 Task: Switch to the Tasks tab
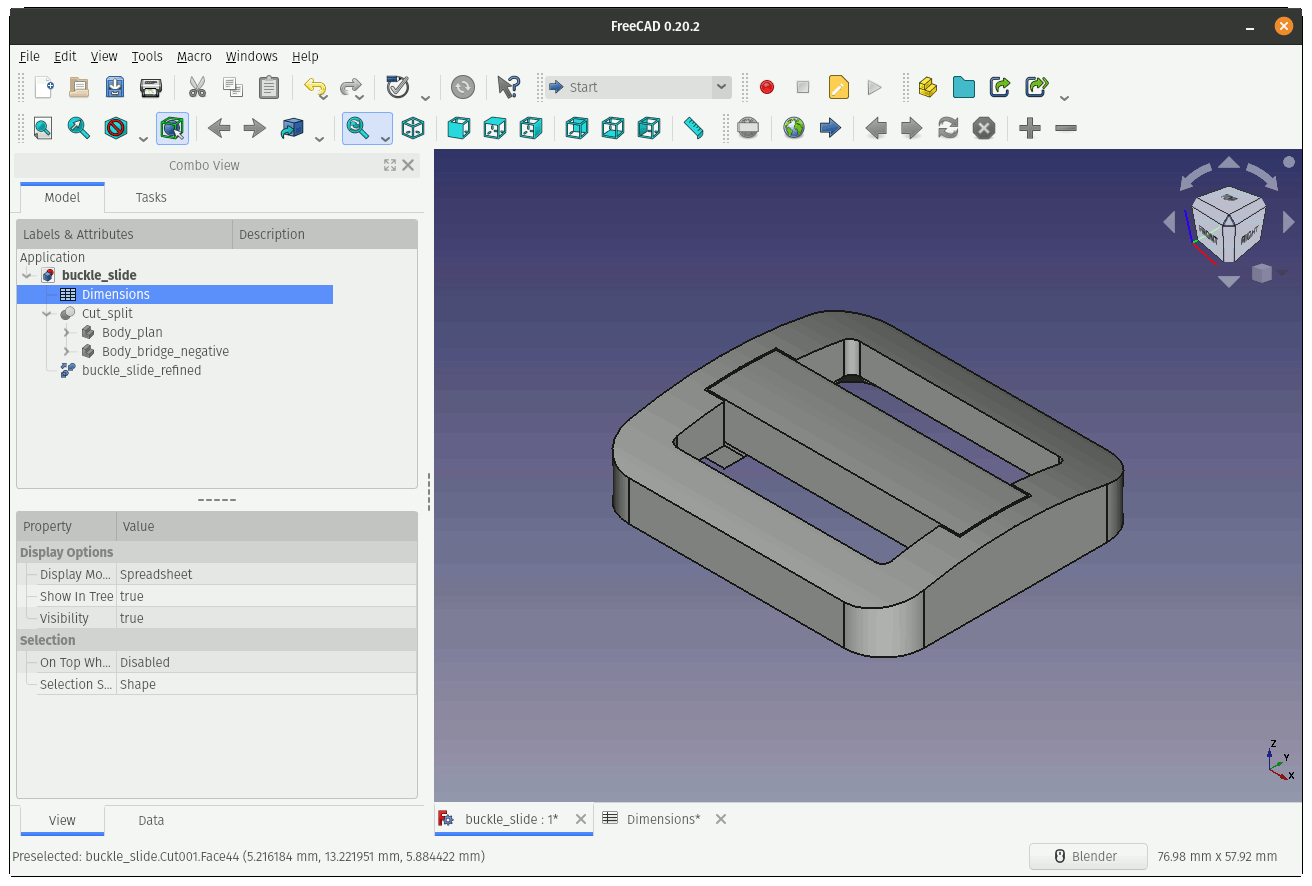click(x=151, y=197)
